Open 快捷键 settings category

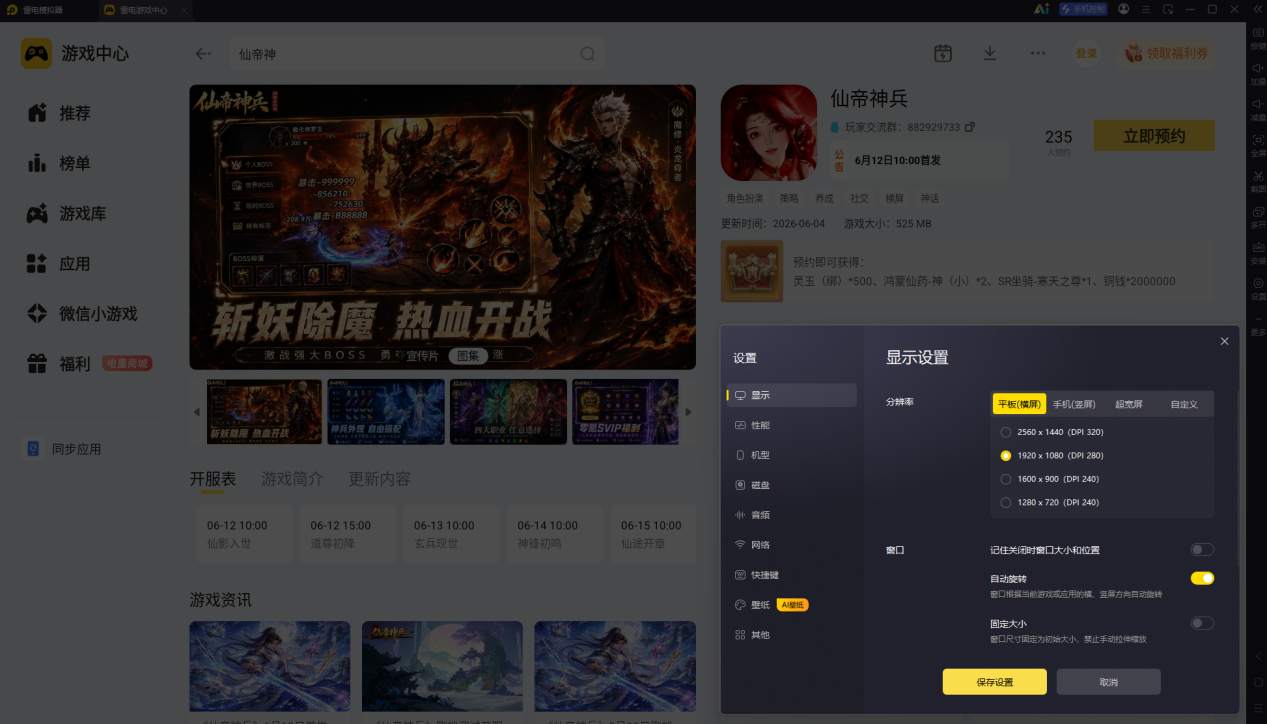(792, 575)
